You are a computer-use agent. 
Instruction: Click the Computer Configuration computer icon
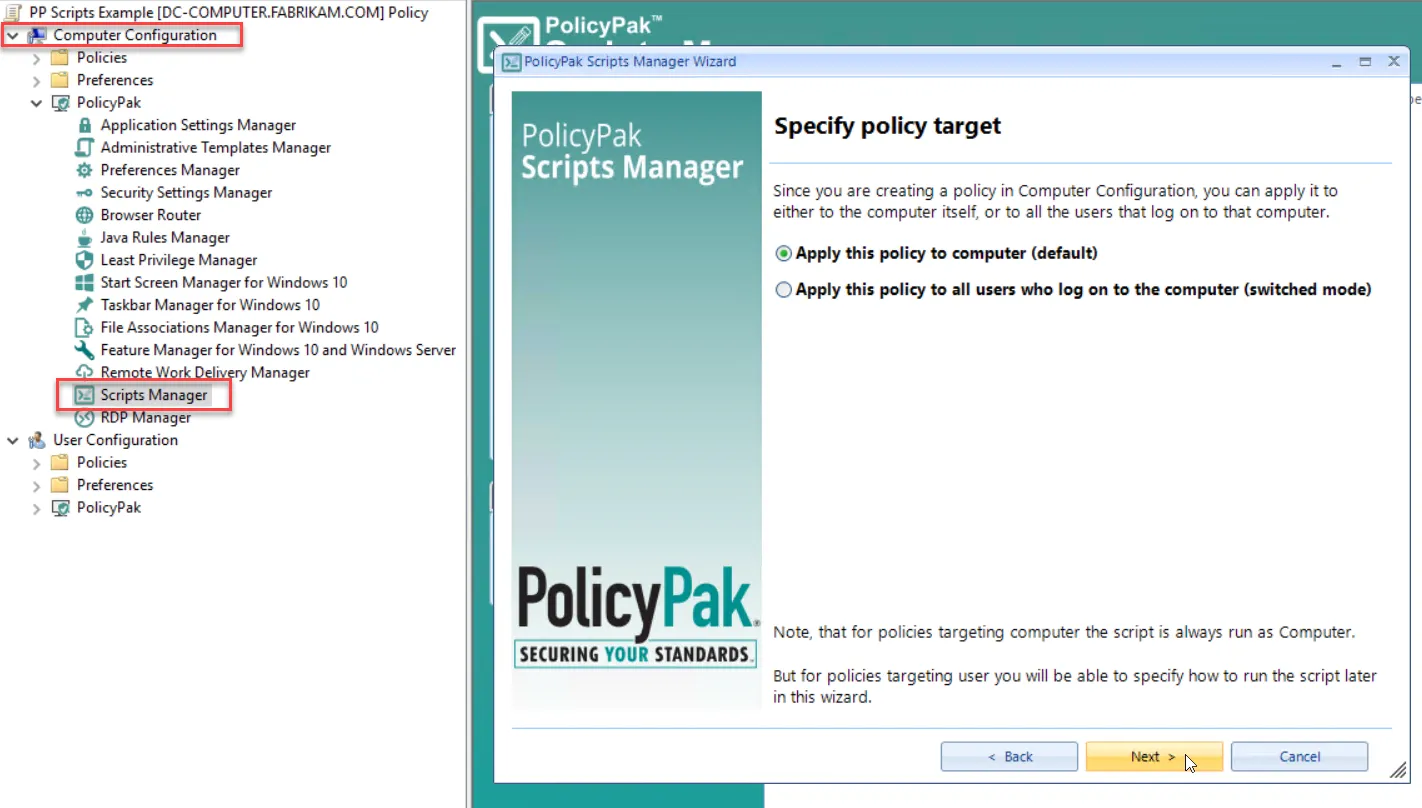[x=37, y=35]
